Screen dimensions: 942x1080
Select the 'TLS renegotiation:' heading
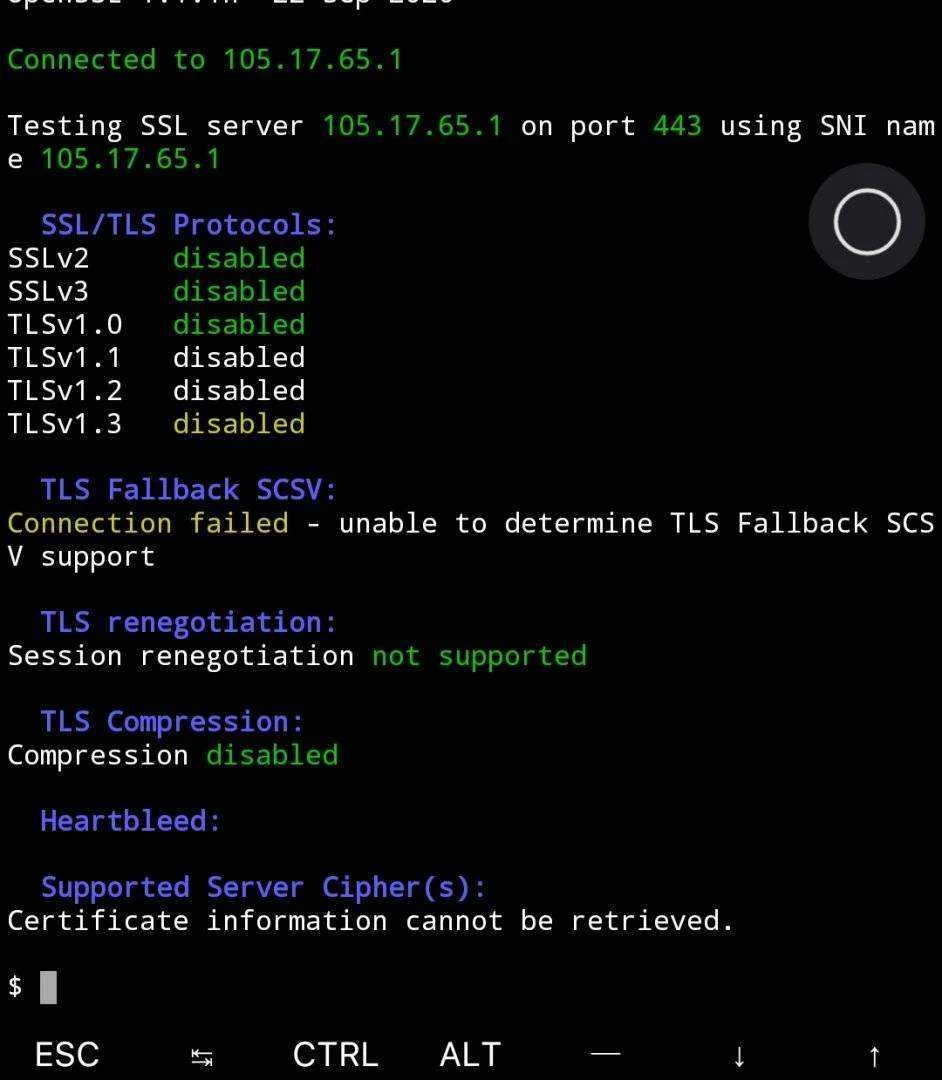coord(189,623)
